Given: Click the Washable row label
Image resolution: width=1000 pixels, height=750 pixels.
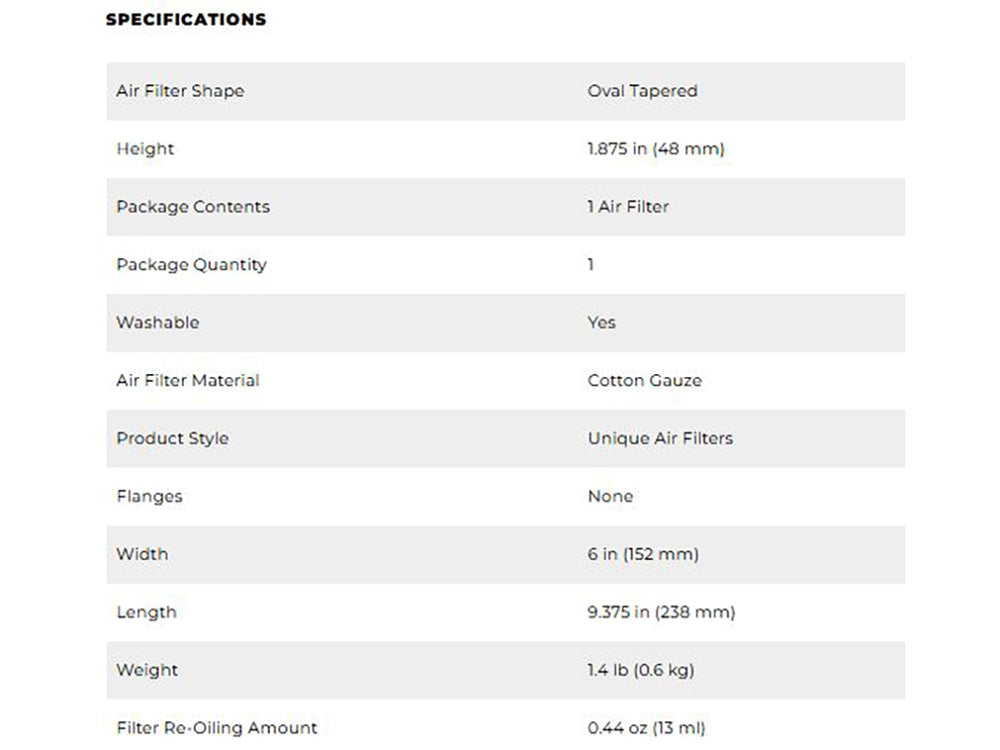Looking at the screenshot, I should (158, 323).
